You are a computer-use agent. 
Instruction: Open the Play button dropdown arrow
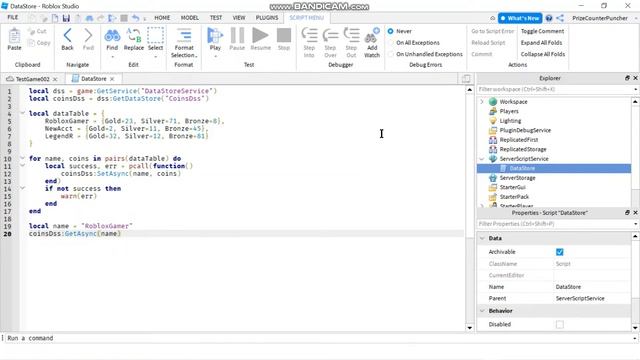(215, 56)
